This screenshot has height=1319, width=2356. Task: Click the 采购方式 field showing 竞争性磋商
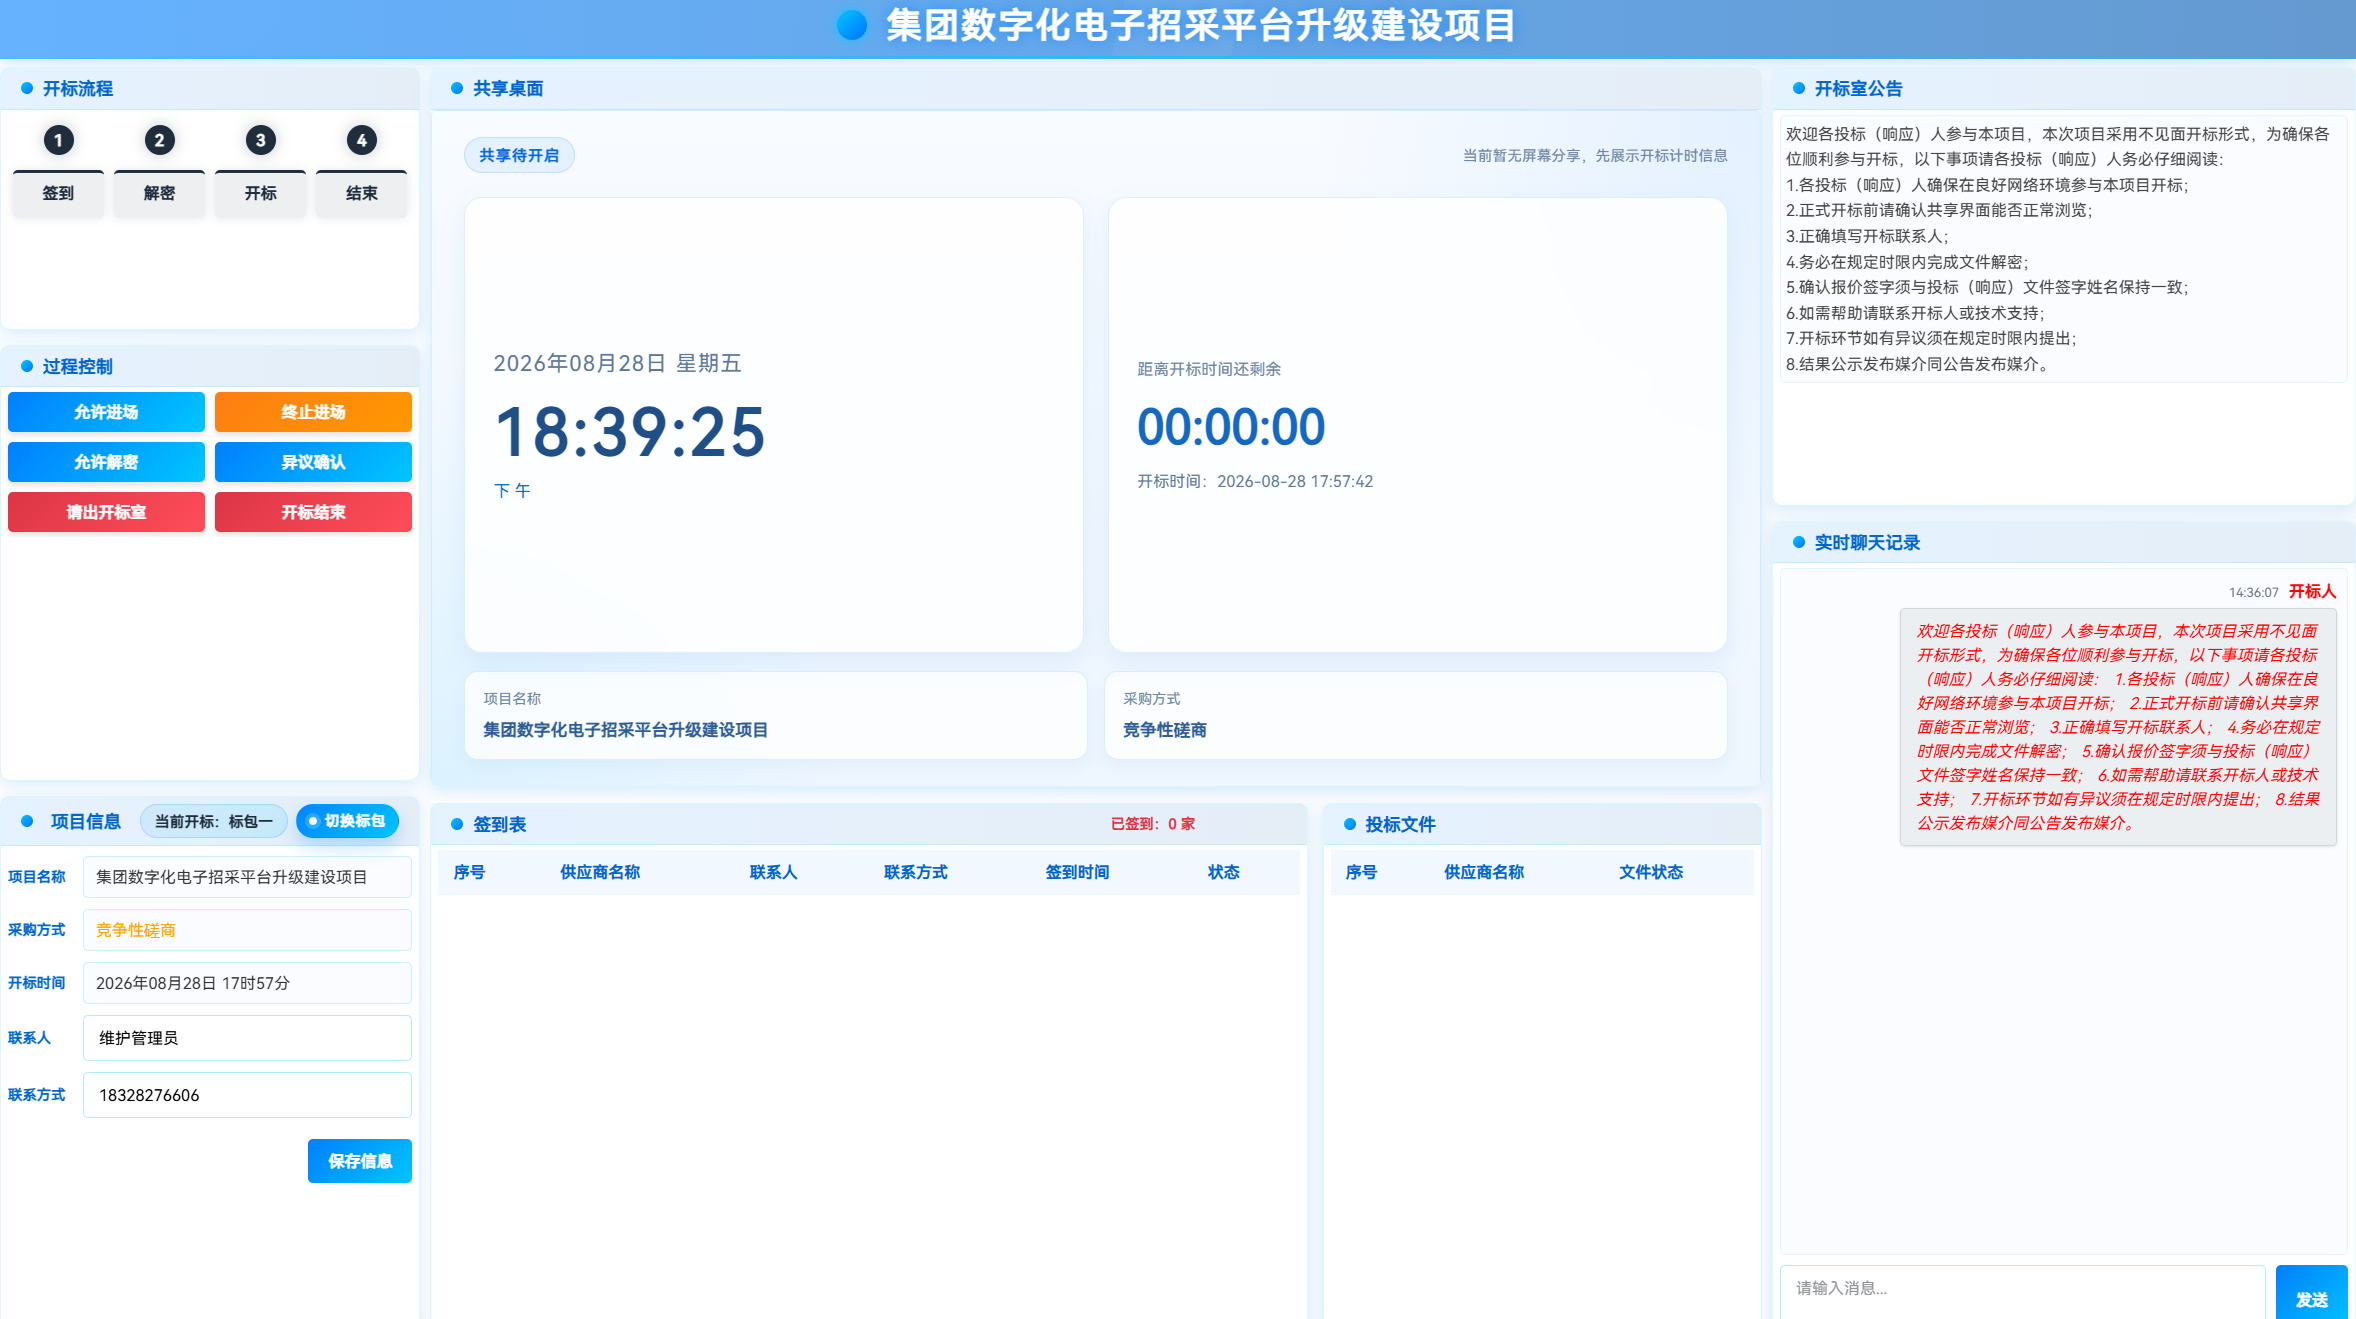click(x=247, y=930)
